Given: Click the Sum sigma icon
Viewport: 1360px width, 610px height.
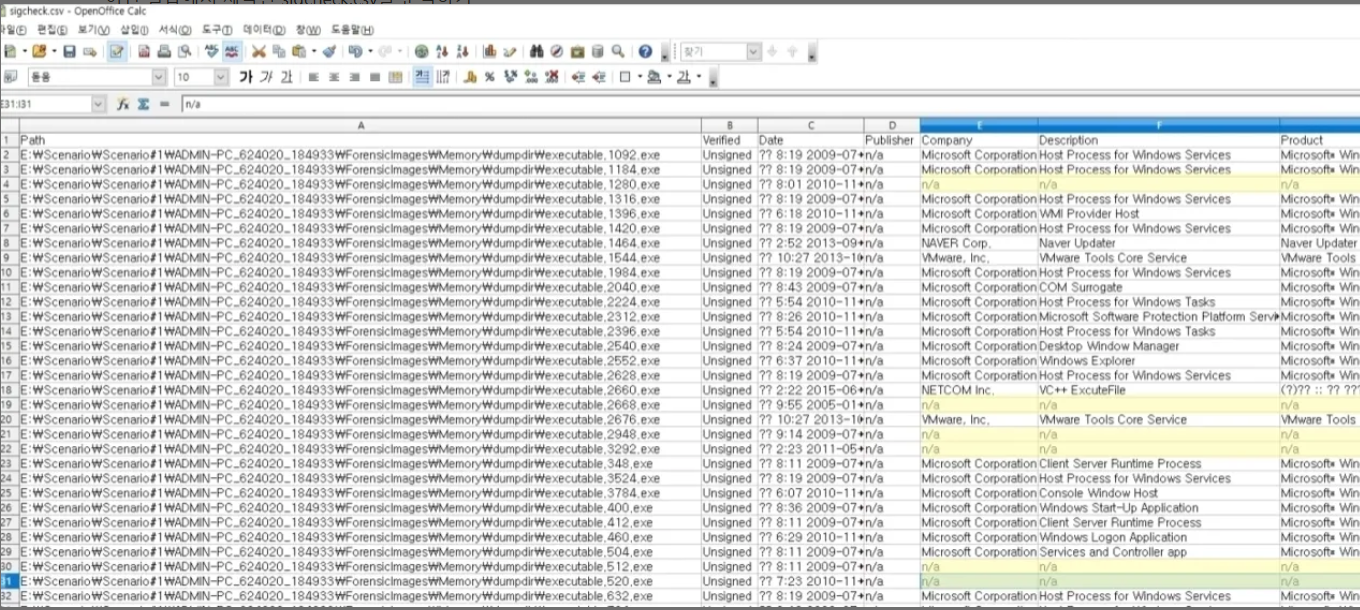Looking at the screenshot, I should point(144,103).
